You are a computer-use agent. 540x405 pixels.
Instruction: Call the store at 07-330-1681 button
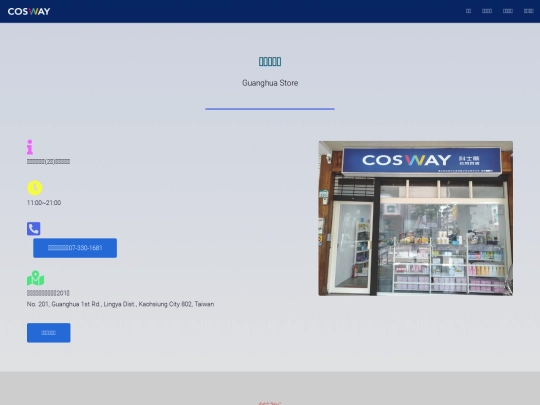point(75,248)
